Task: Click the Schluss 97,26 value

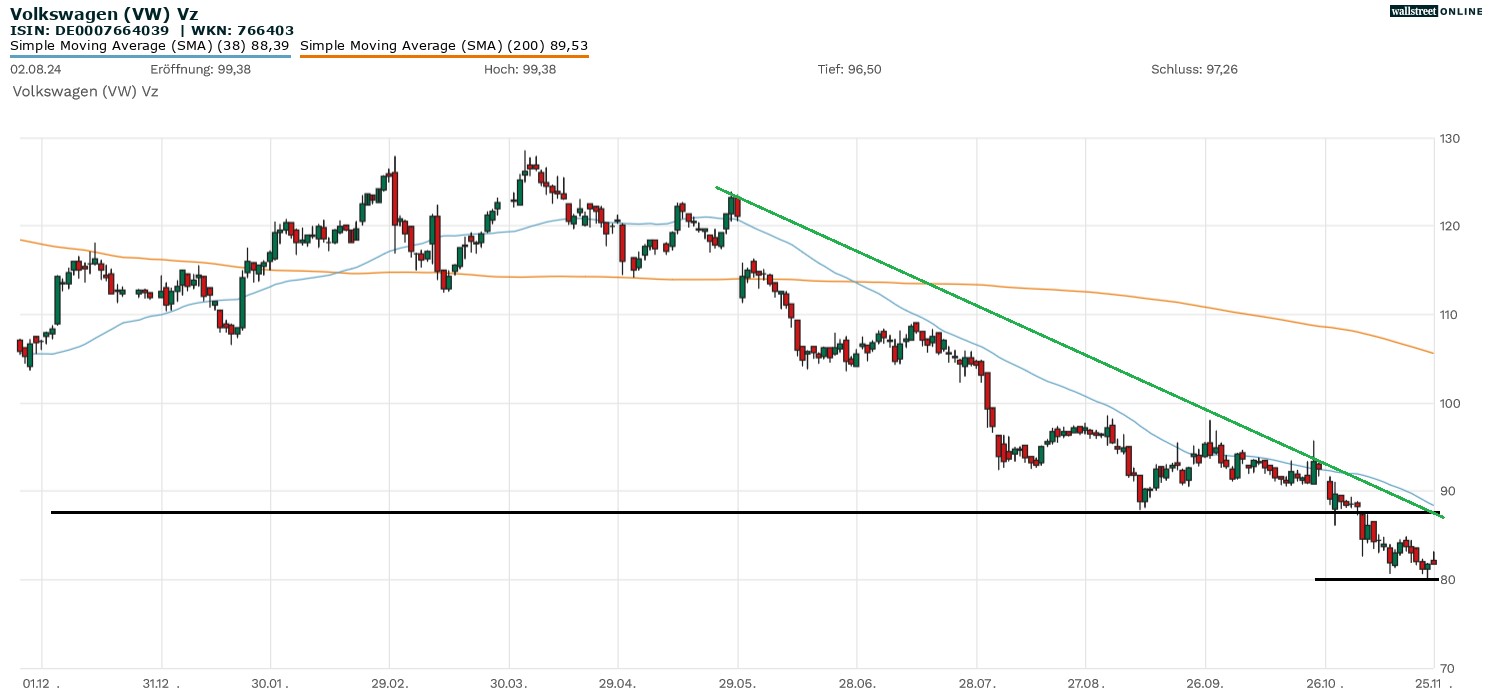Action: click(1194, 69)
